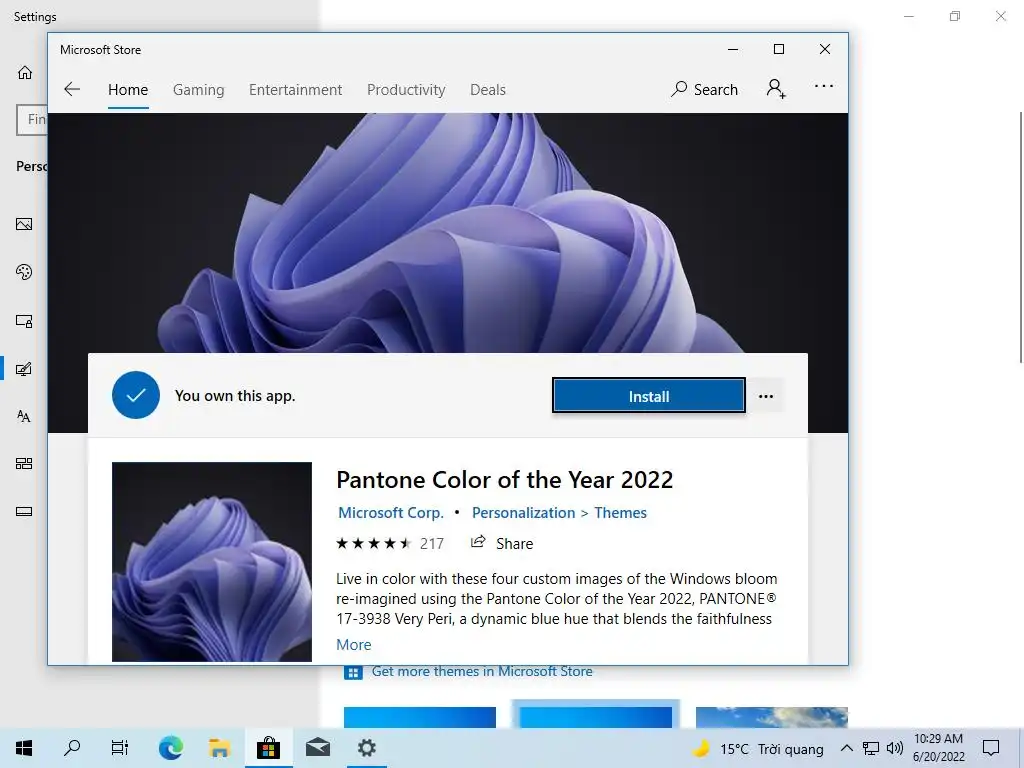Open Colors settings icon in sidebar
The height and width of the screenshot is (768, 1024).
(x=24, y=272)
